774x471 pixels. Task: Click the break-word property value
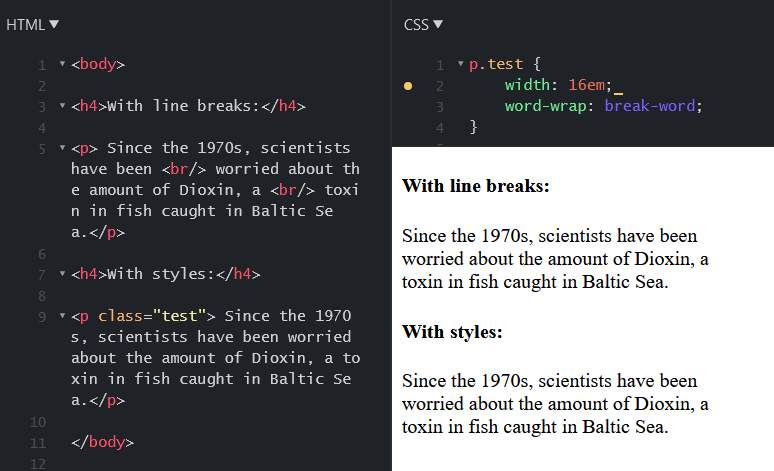tap(650, 106)
